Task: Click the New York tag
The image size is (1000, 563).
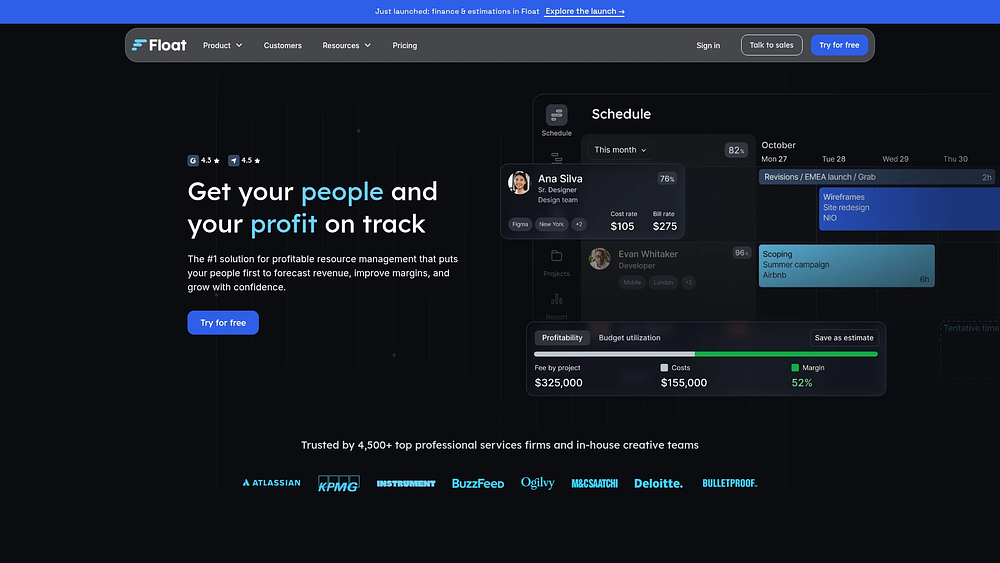Action: (x=551, y=224)
